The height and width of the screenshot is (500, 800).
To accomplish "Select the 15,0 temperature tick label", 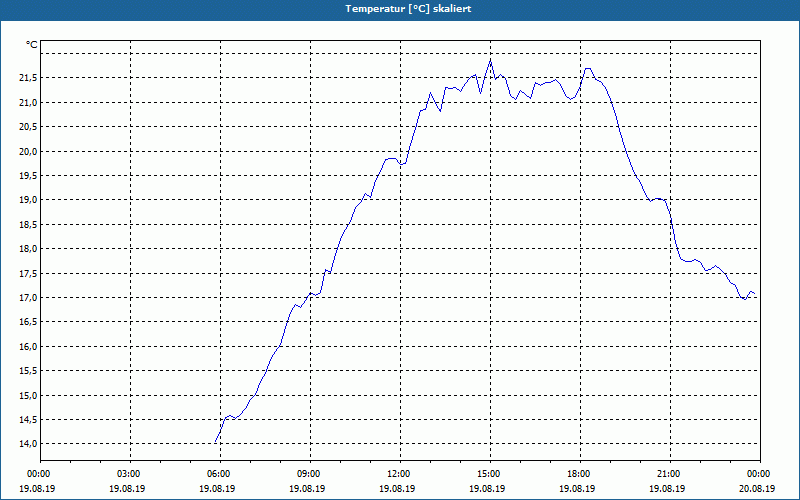I will click(28, 395).
